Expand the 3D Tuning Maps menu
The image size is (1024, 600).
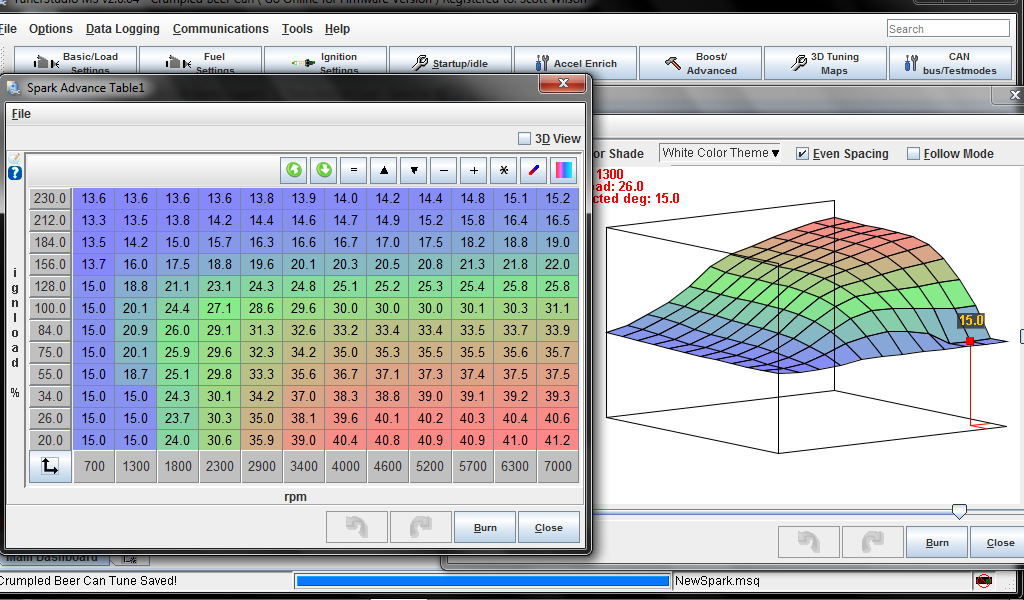pyautogui.click(x=825, y=63)
